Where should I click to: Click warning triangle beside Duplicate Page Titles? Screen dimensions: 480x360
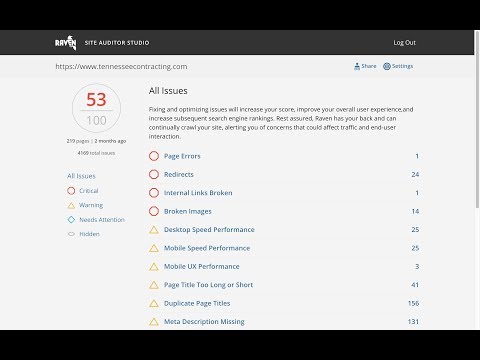(154, 303)
